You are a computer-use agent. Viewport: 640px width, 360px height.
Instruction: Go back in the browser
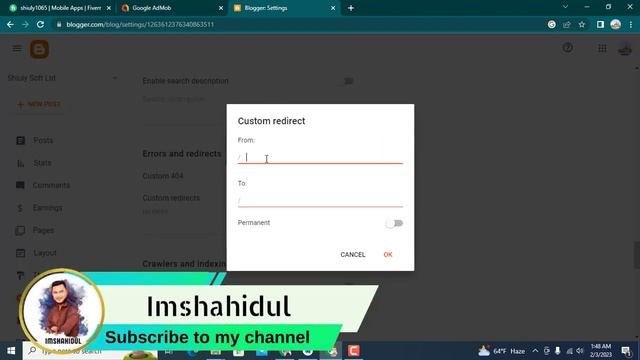pos(10,24)
